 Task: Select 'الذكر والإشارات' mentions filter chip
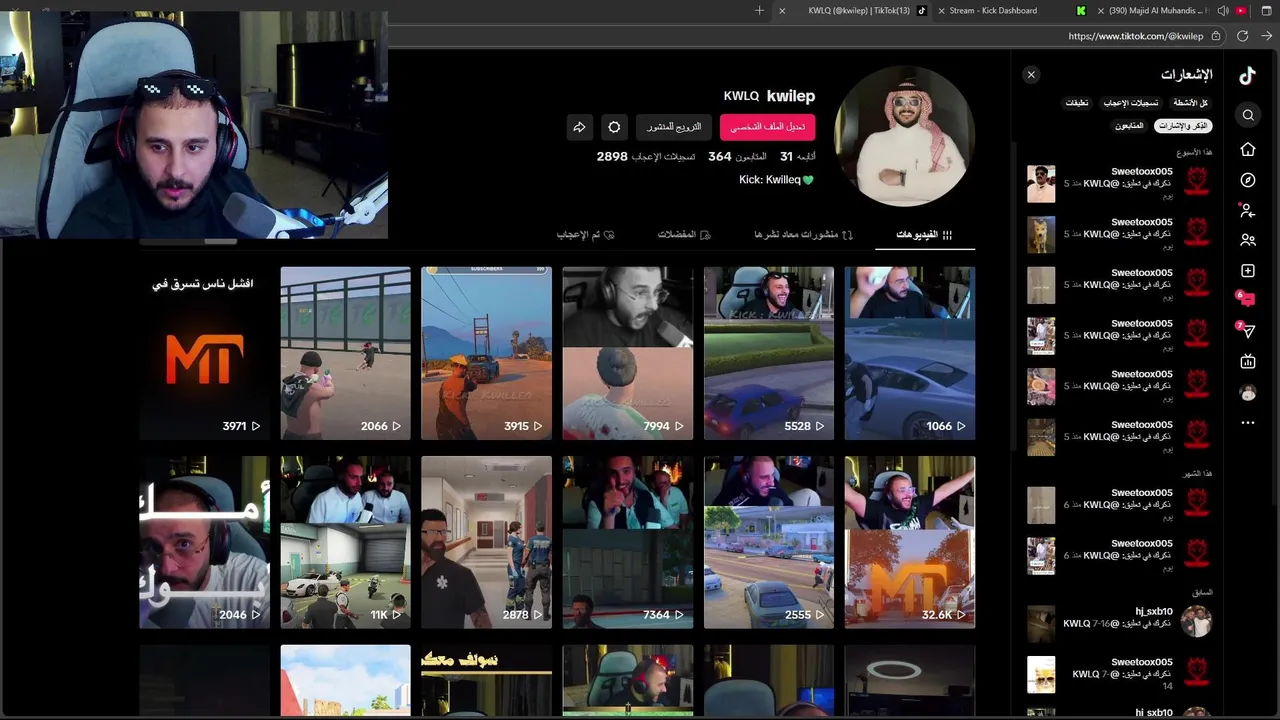(x=1183, y=126)
